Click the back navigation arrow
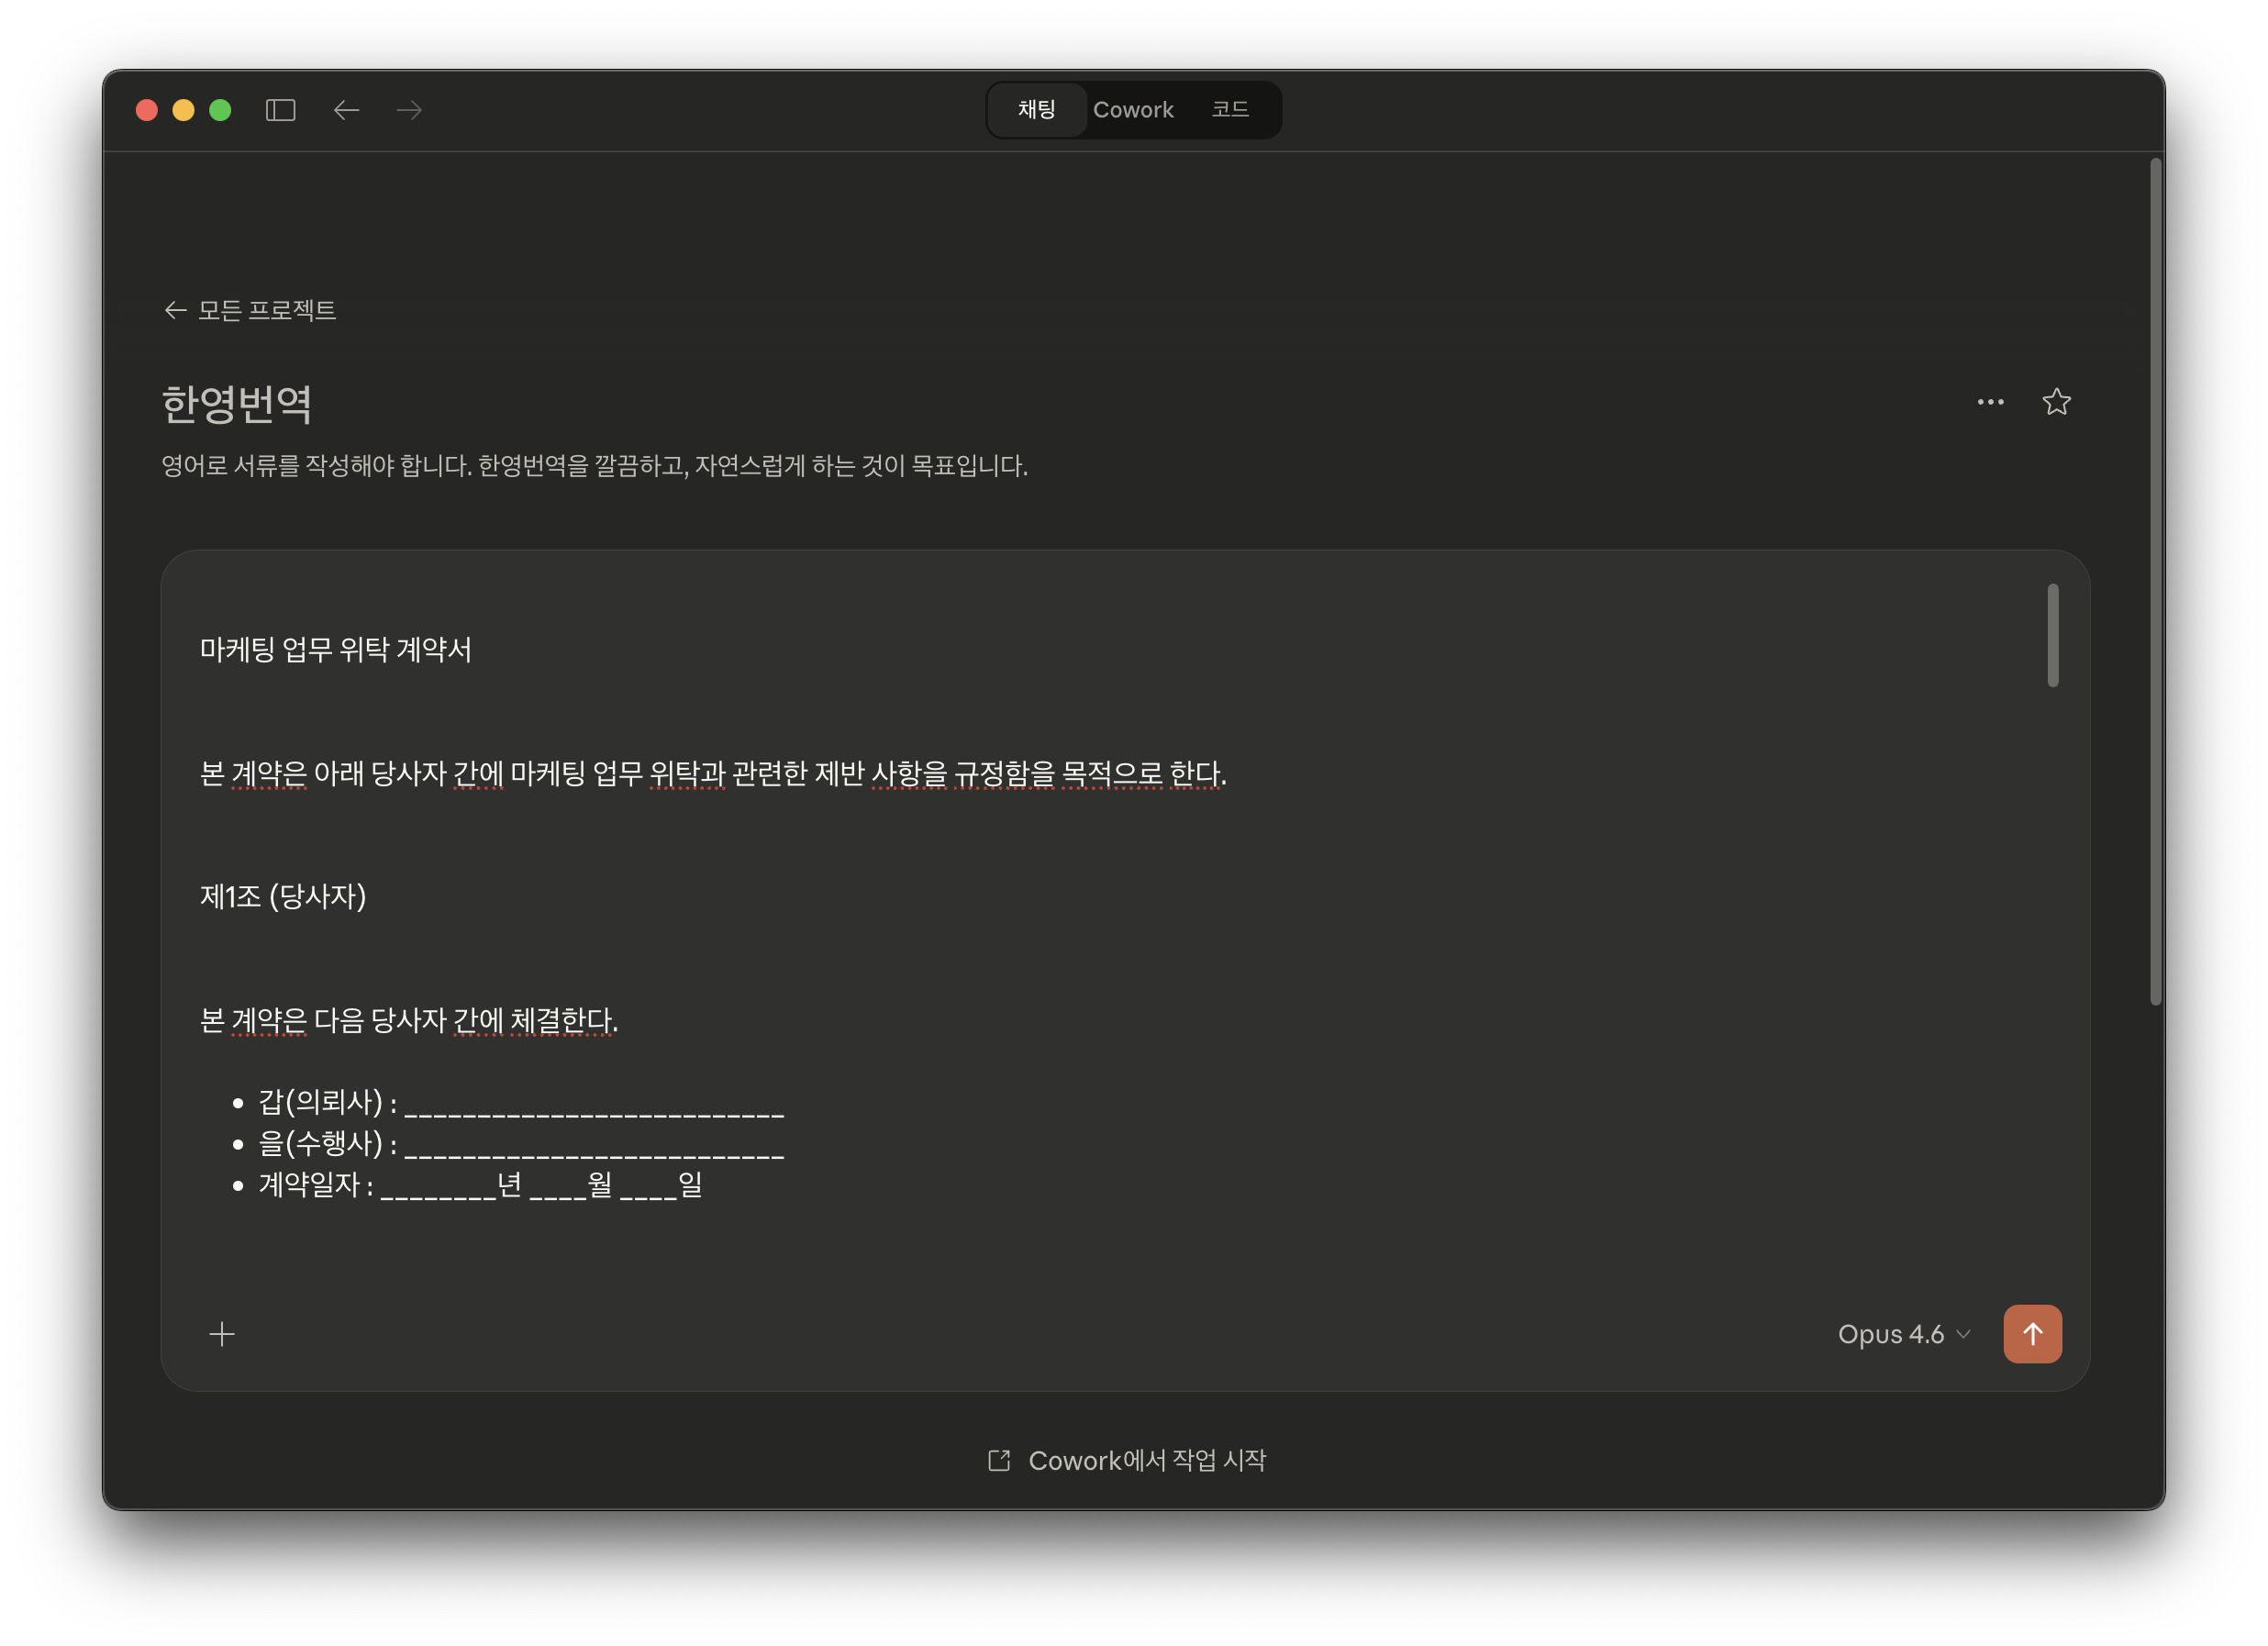The height and width of the screenshot is (1646, 2268). tap(346, 110)
